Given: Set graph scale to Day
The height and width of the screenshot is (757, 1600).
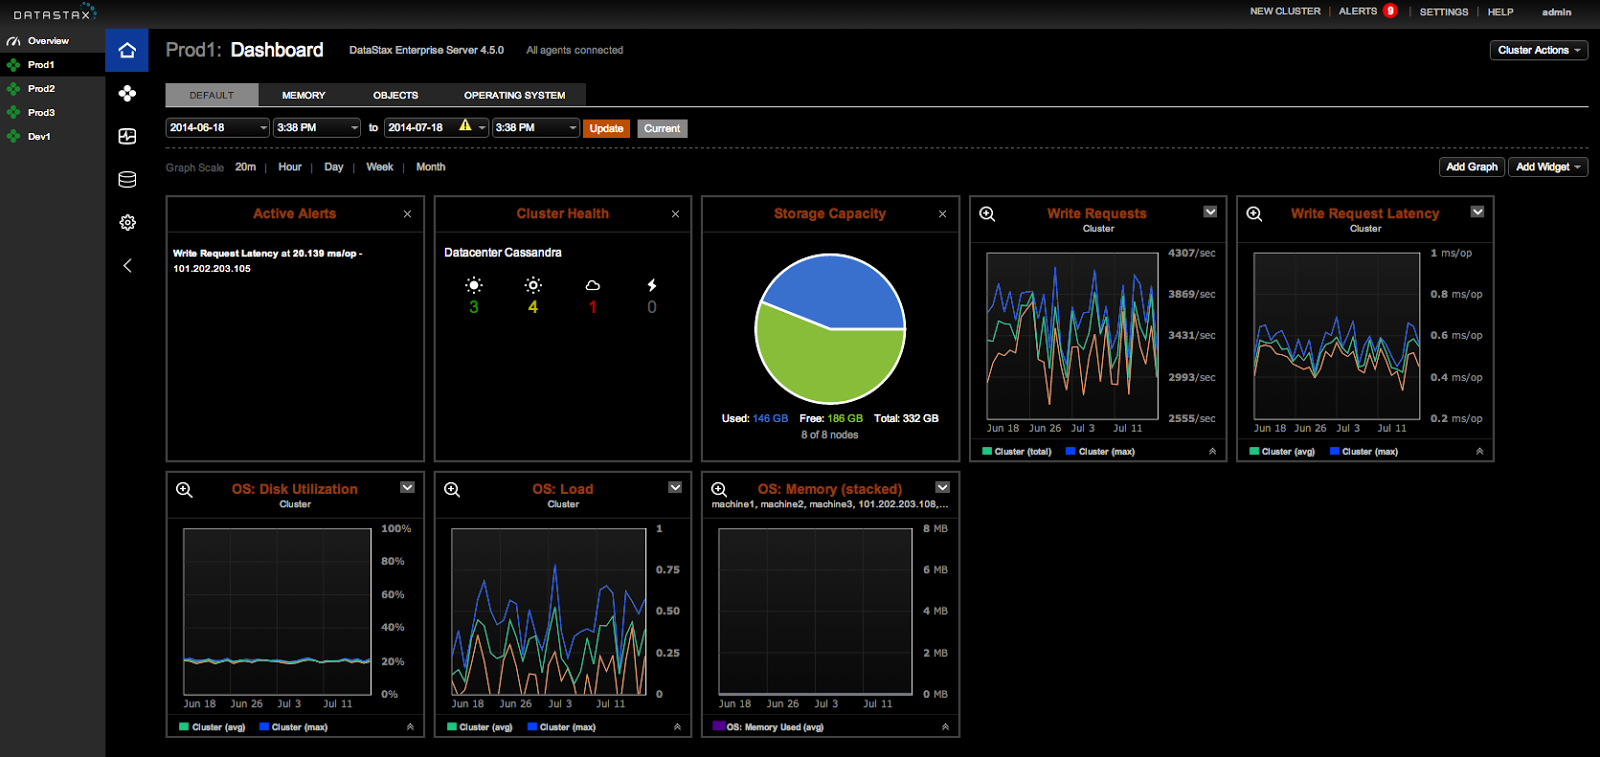Looking at the screenshot, I should (x=334, y=167).
